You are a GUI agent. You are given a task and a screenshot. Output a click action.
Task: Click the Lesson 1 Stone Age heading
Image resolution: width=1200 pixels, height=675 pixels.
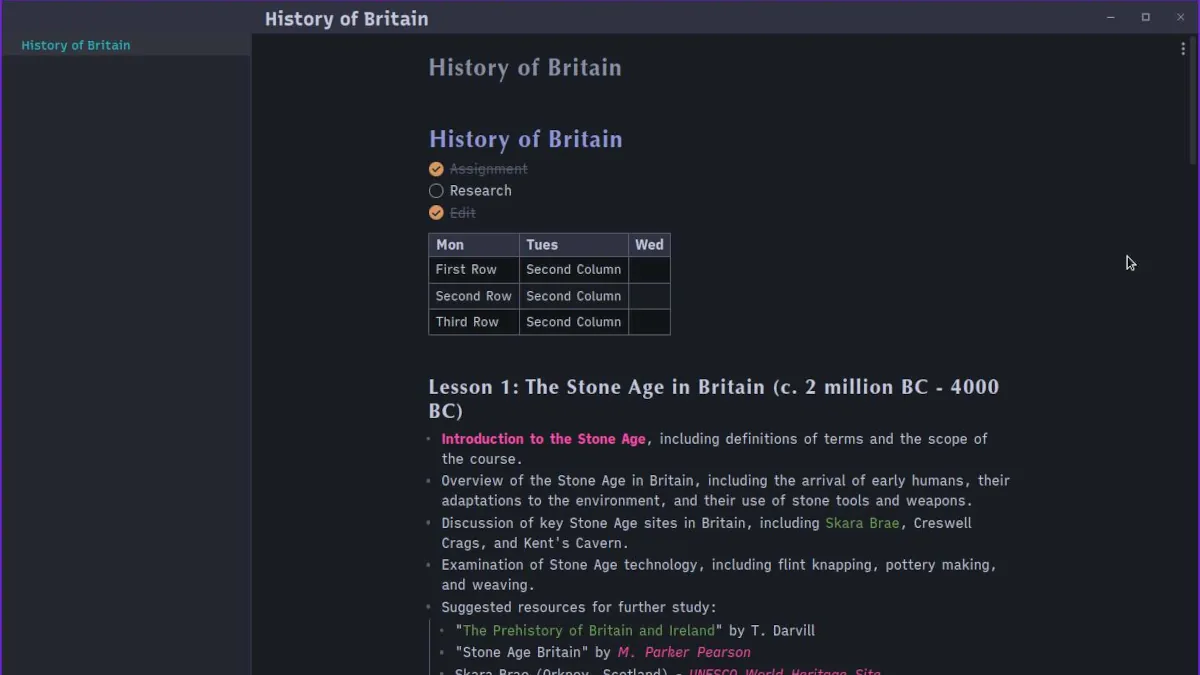point(714,399)
